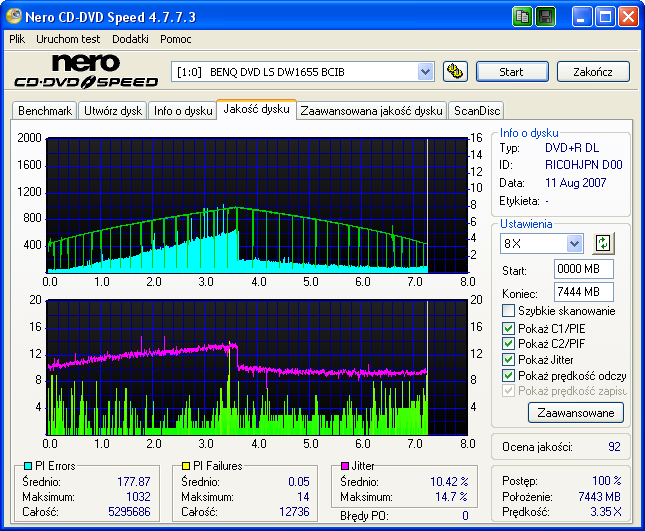Click disabled Pokaż prędkość zapisu checkbox
Viewport: 645px width, 531px height.
(x=508, y=391)
